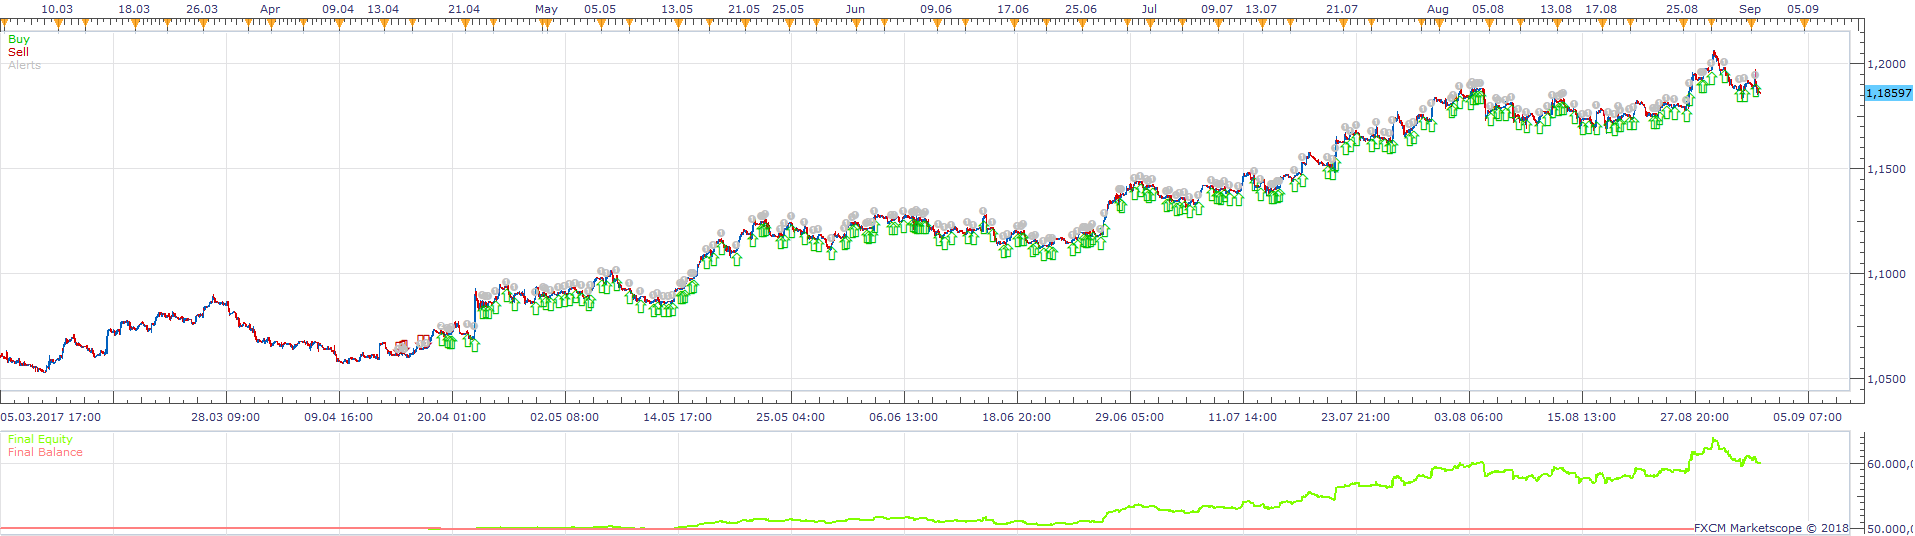Select the Jun month label on top axis
1915x536 pixels.
(x=855, y=9)
